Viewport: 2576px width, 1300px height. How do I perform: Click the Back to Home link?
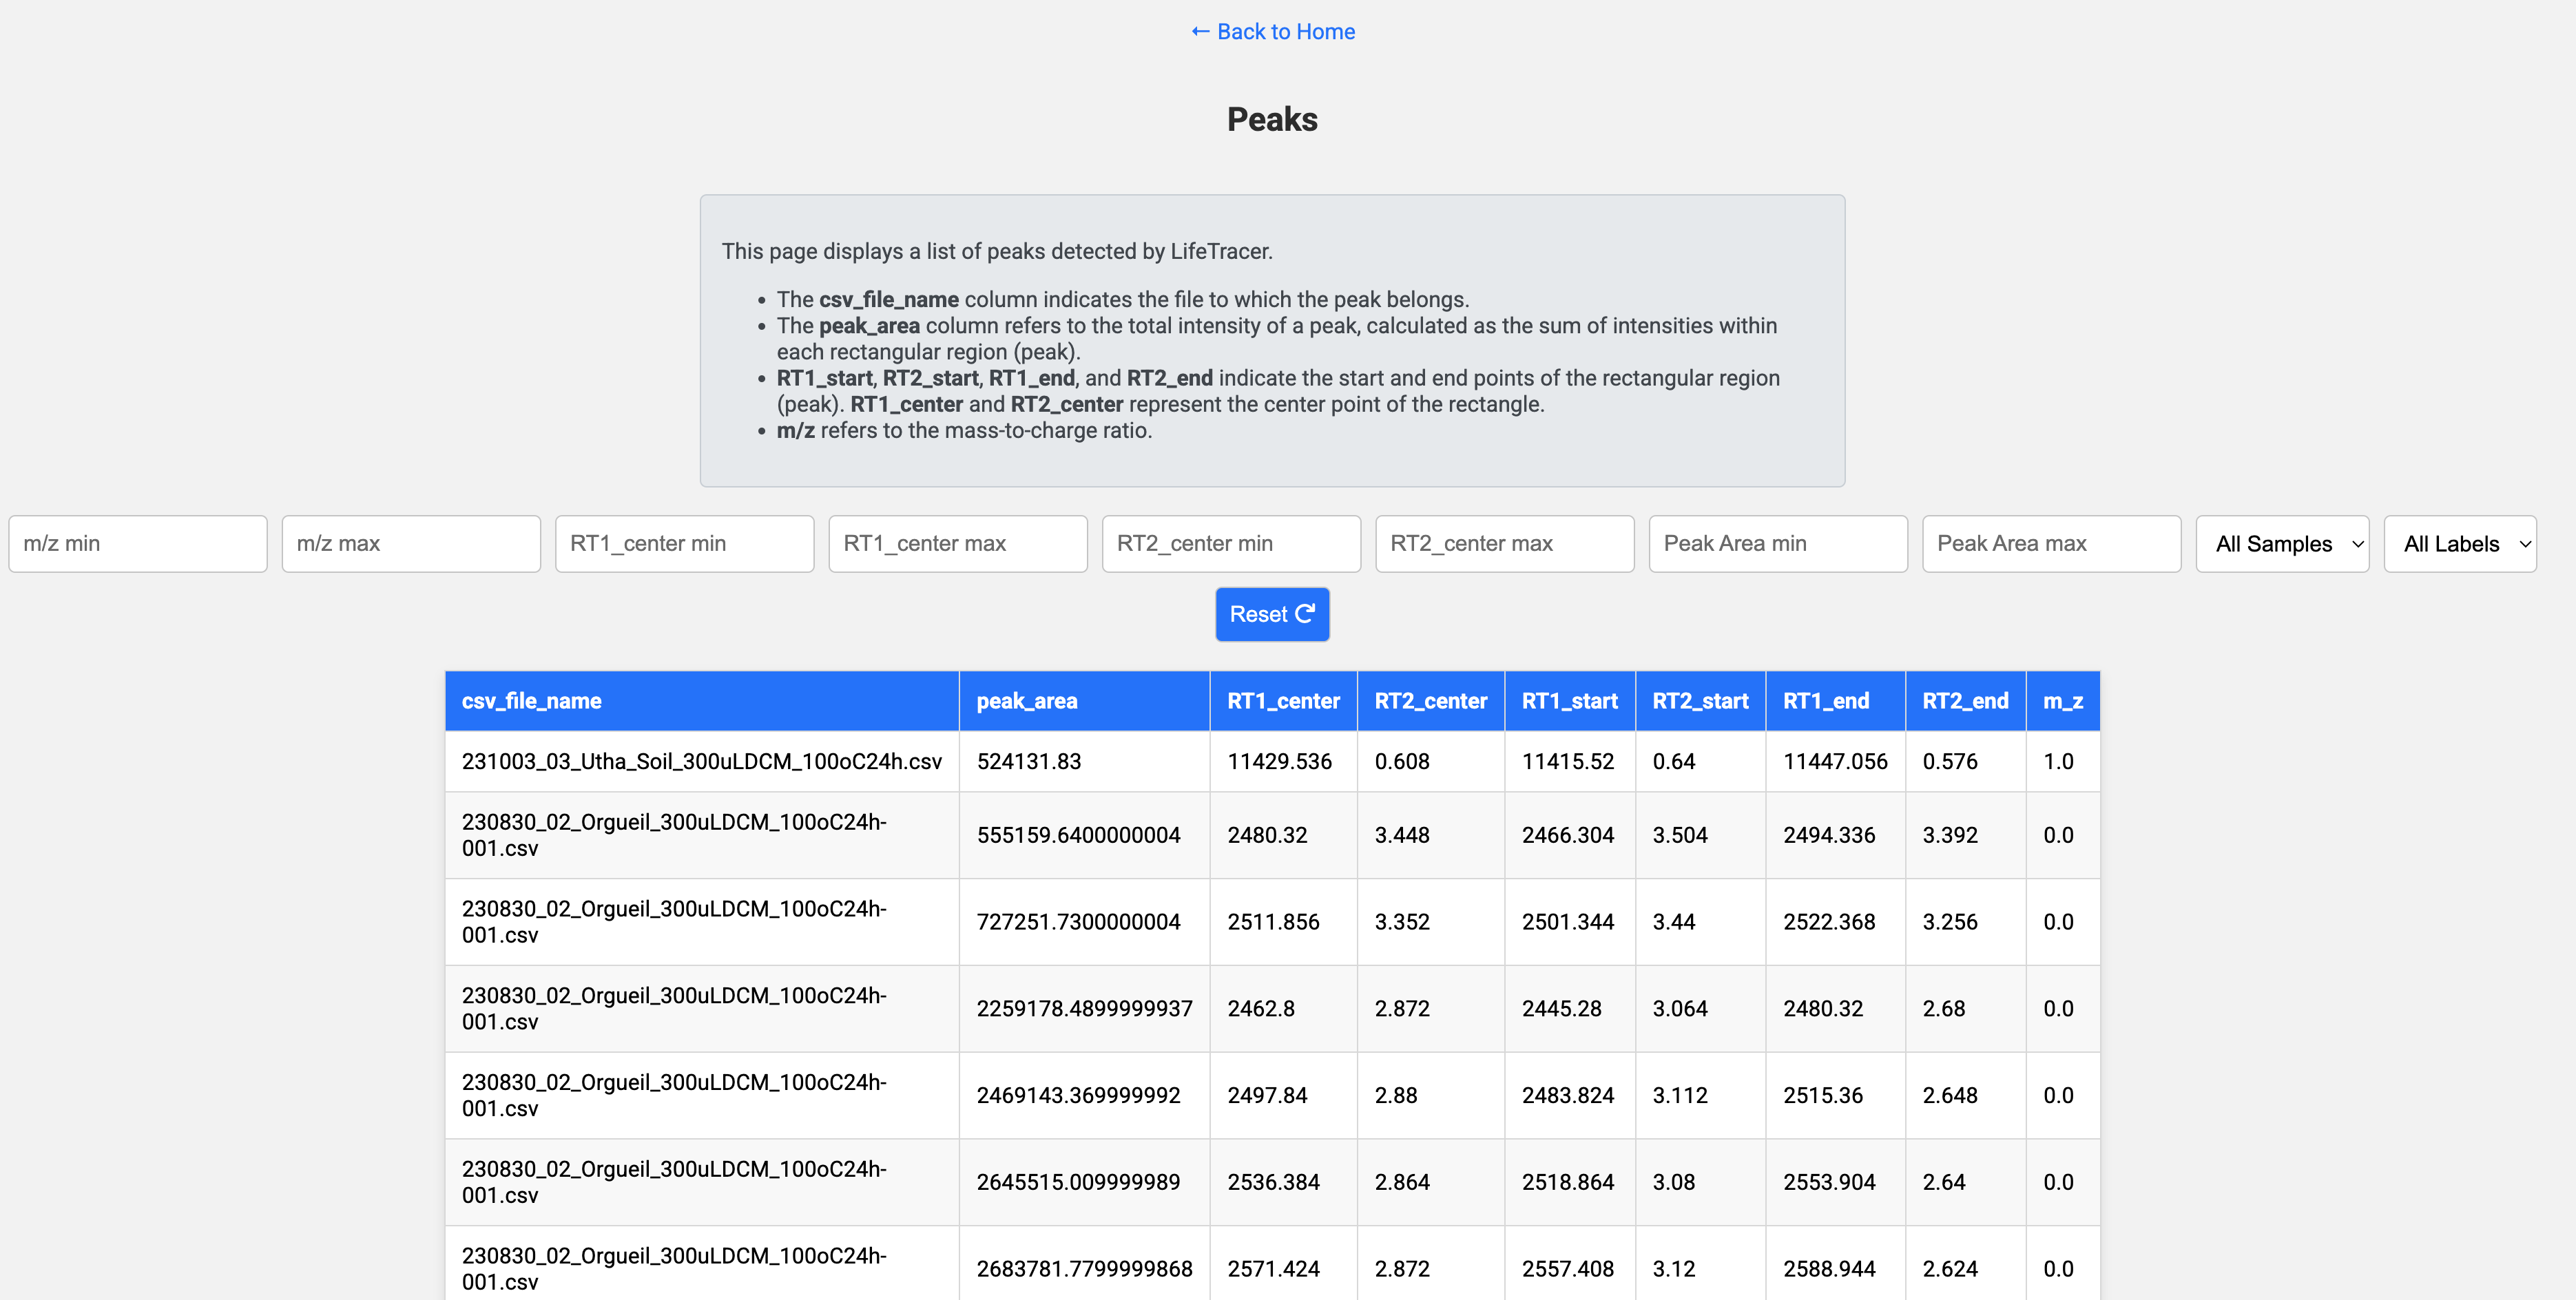point(1272,32)
